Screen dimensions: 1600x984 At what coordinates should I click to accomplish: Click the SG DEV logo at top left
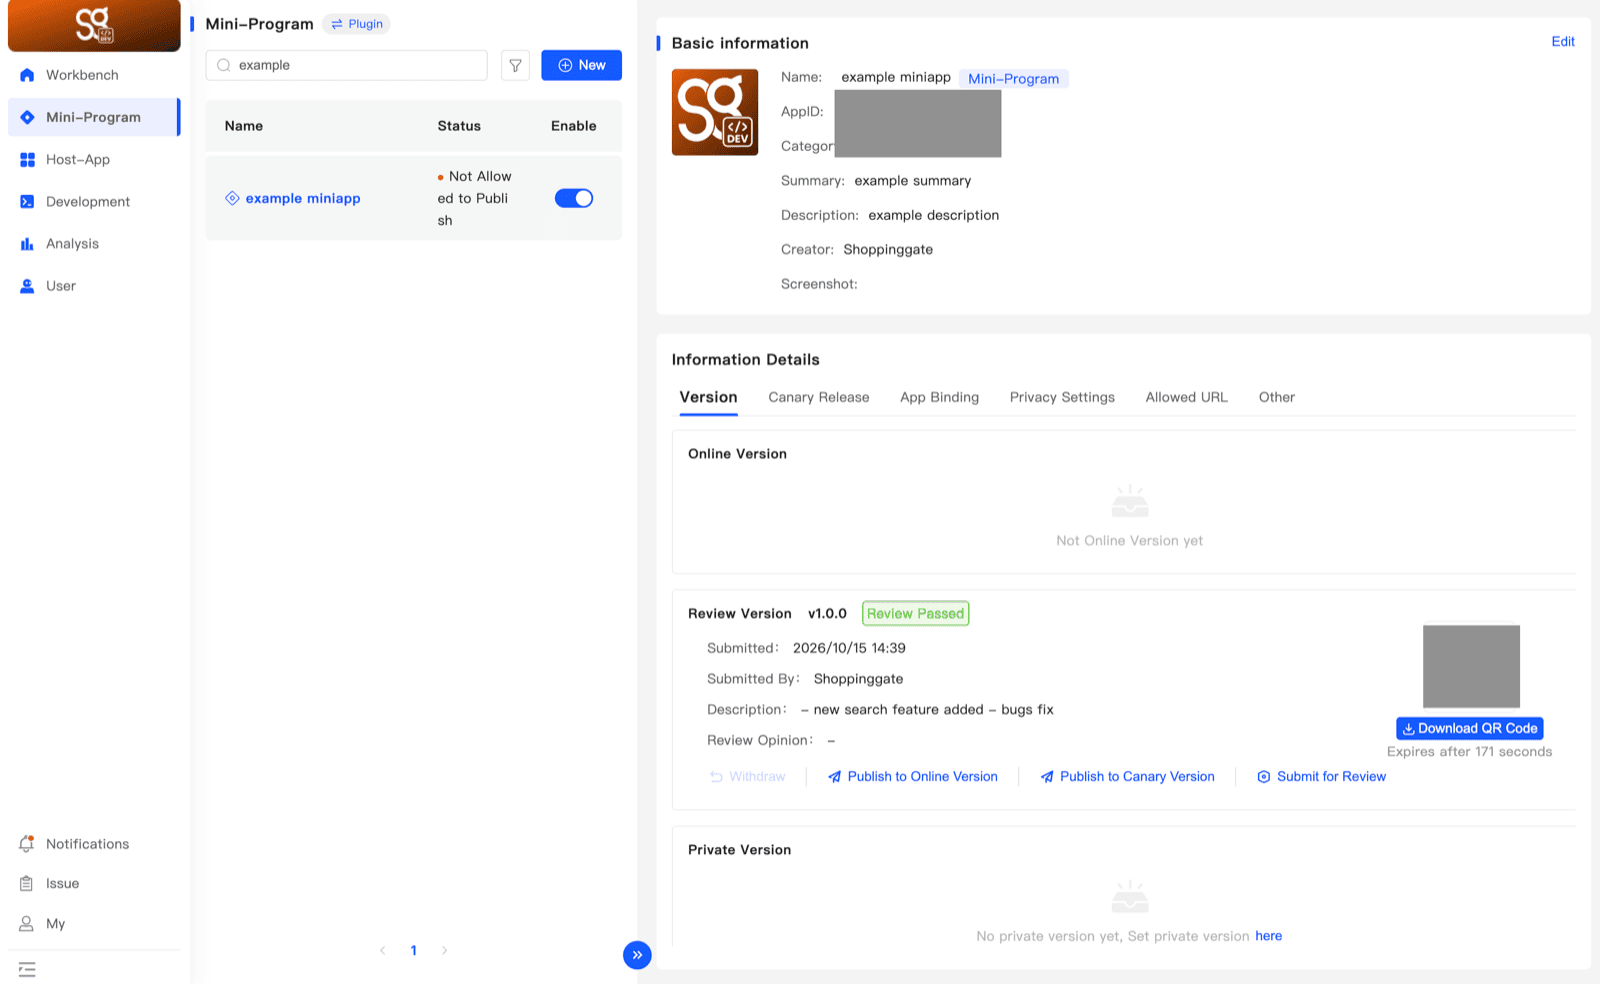94,25
